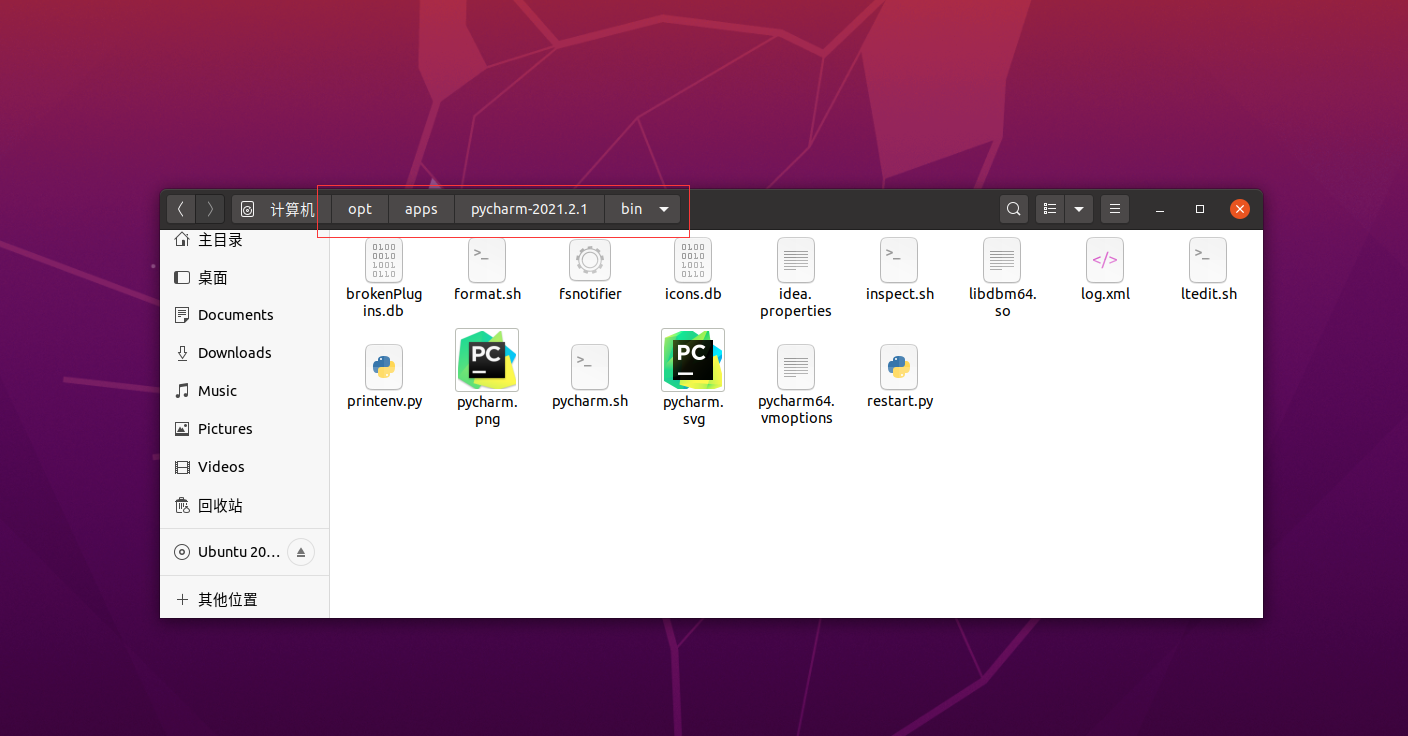Click the file name "pycharm.sh"

[x=590, y=401]
